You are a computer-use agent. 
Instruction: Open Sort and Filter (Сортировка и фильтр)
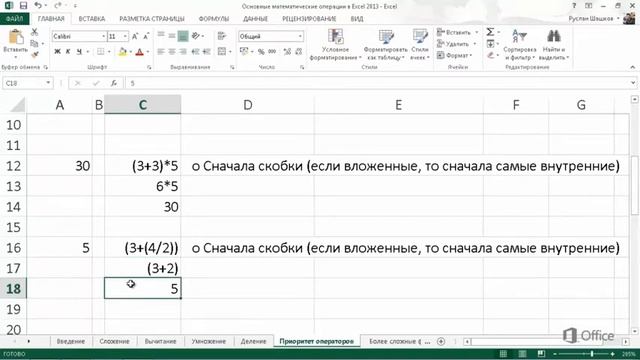(520, 44)
